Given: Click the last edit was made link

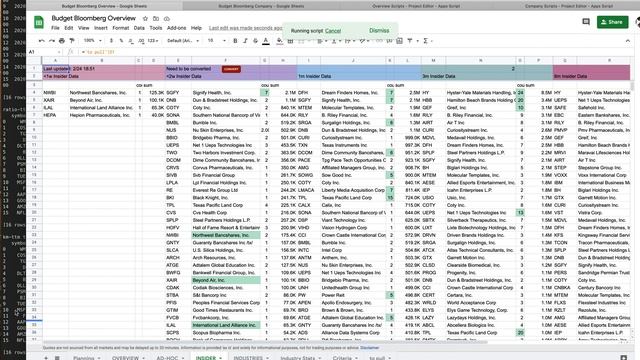Looking at the screenshot, I should pyautogui.click(x=245, y=28).
